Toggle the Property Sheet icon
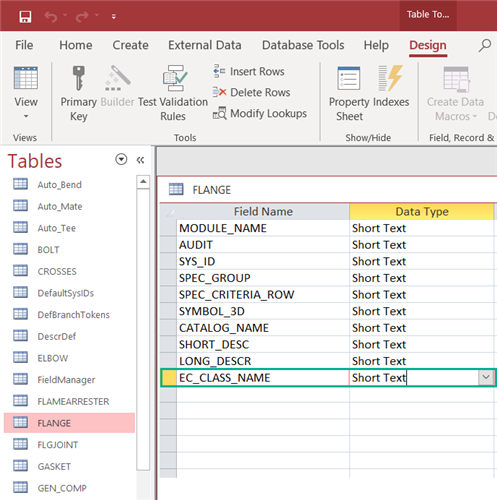This screenshot has width=497, height=500. (349, 79)
